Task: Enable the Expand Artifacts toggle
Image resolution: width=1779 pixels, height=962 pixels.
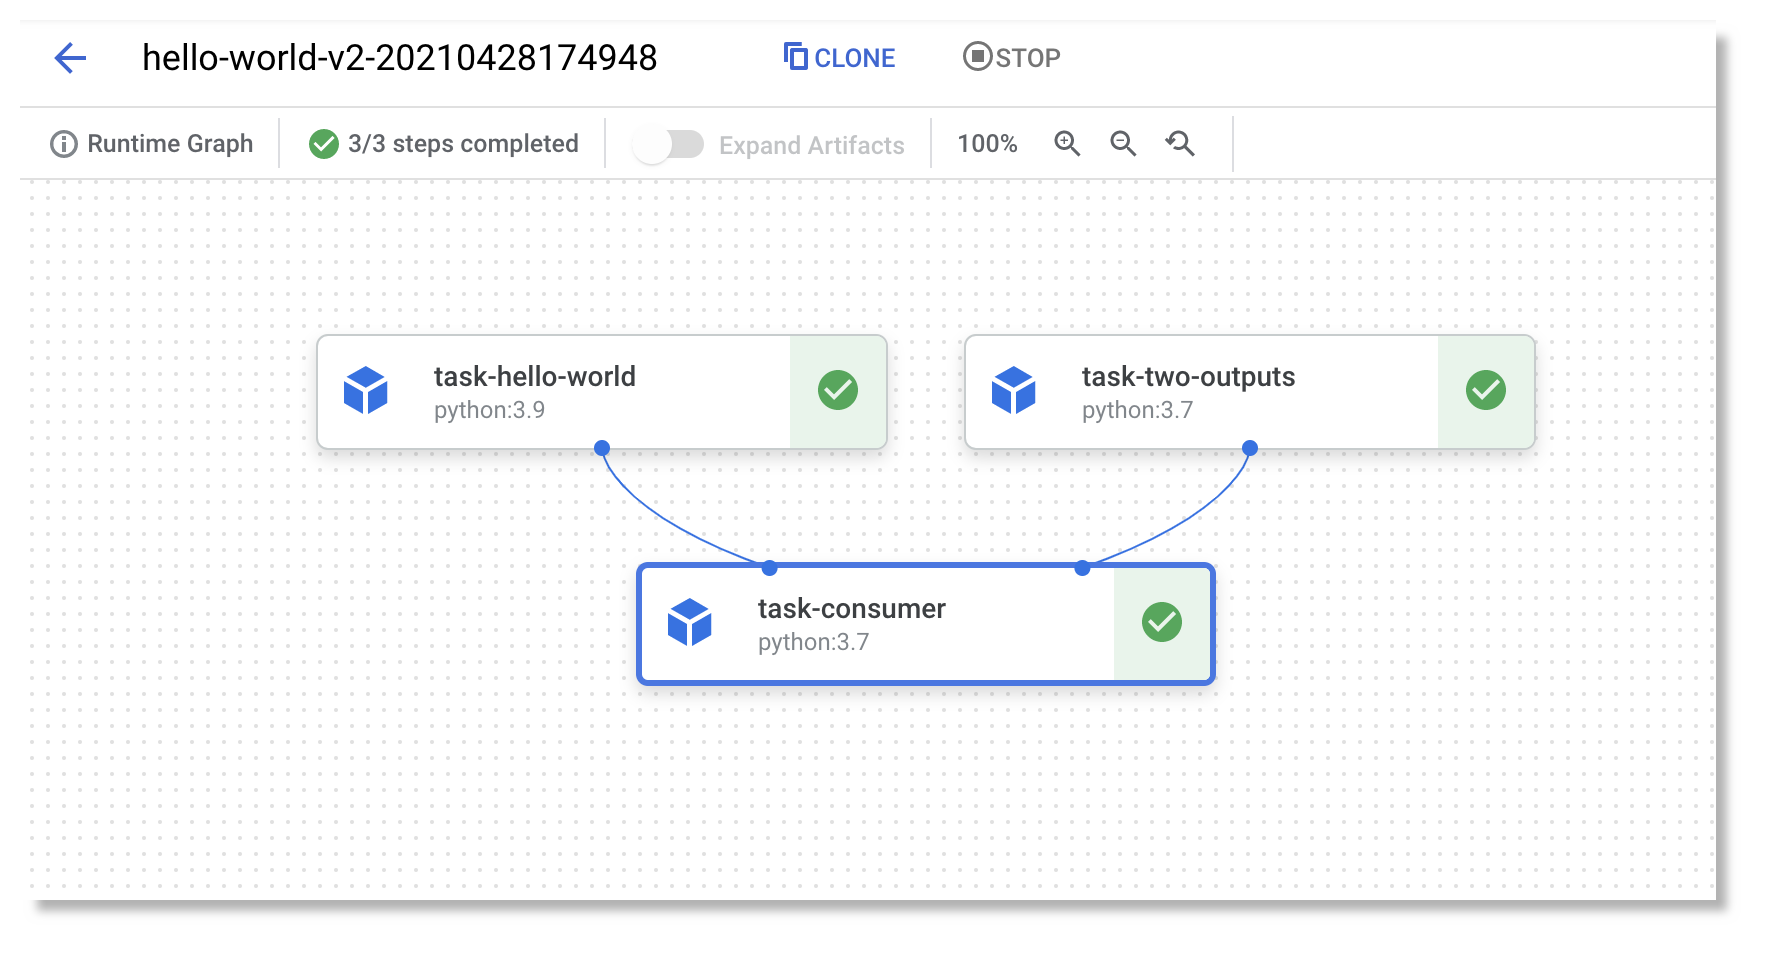Action: point(668,144)
